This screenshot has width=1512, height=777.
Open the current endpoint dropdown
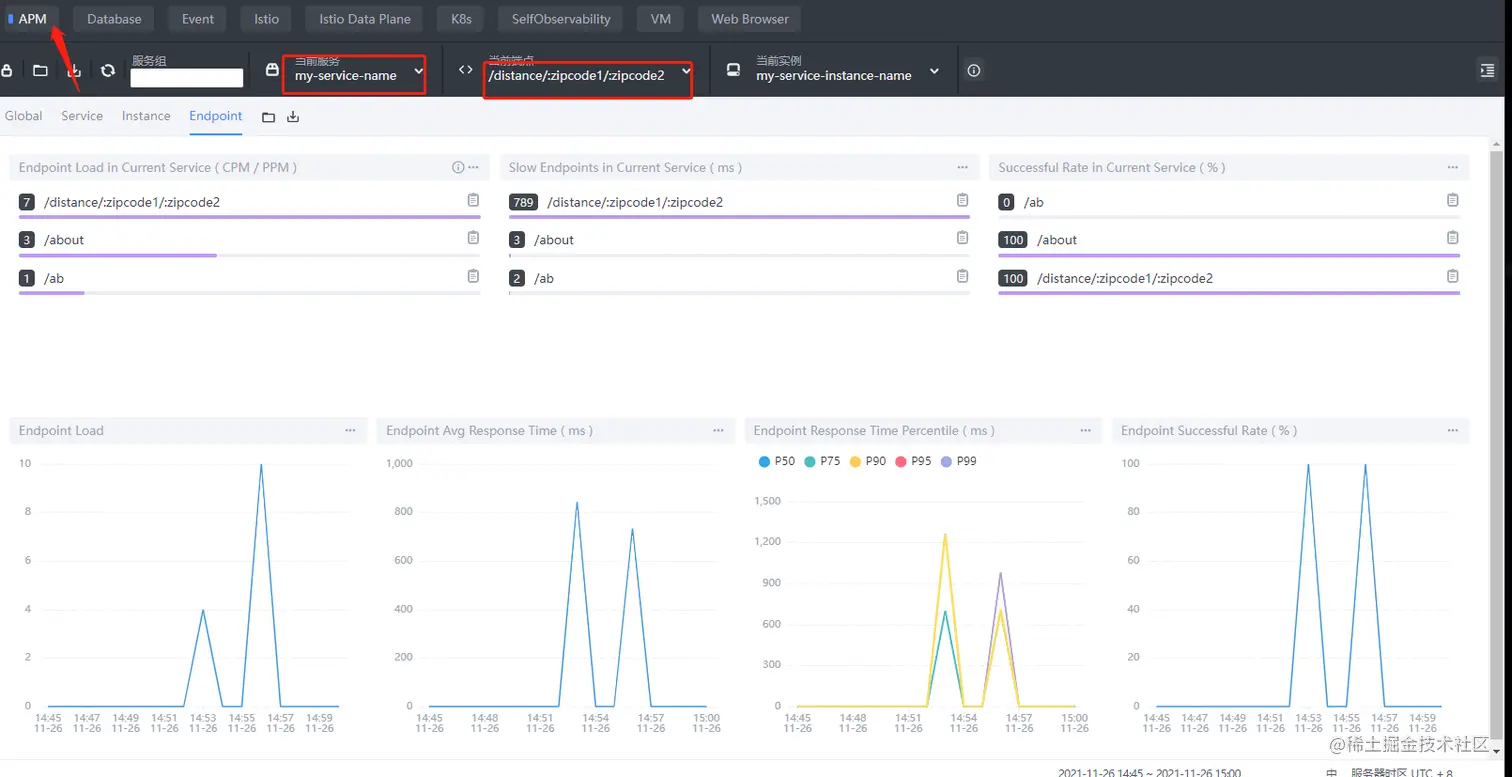click(x=589, y=75)
